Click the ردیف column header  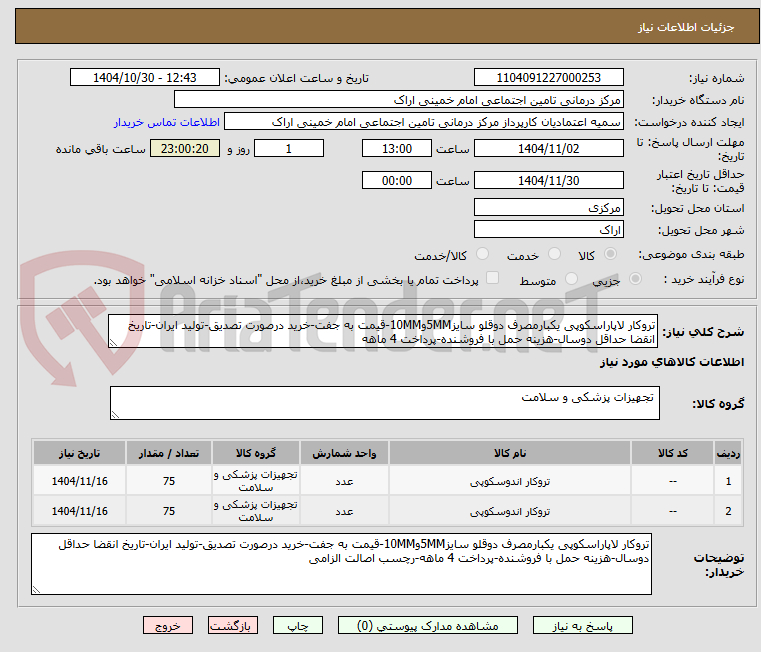728,453
